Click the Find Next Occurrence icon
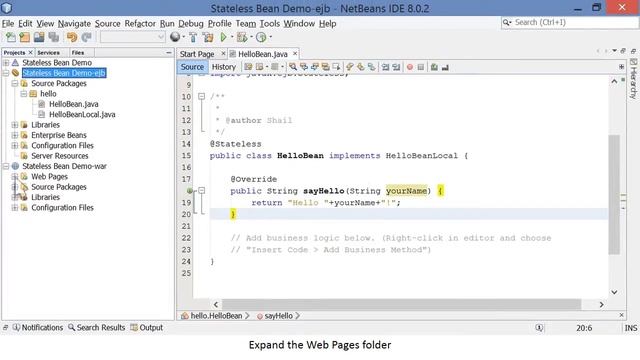 [314, 67]
